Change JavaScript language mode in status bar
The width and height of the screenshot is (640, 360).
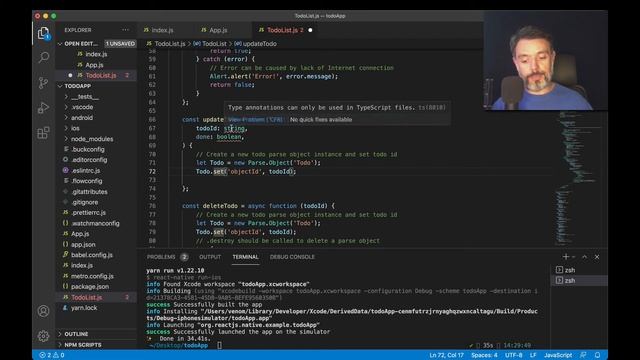point(558,355)
